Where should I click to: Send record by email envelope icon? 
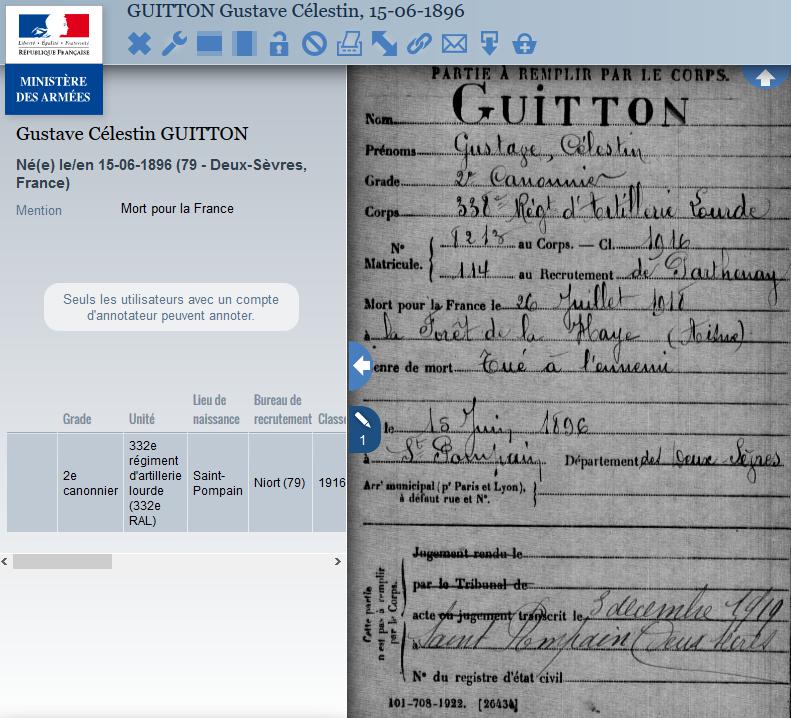pos(455,43)
